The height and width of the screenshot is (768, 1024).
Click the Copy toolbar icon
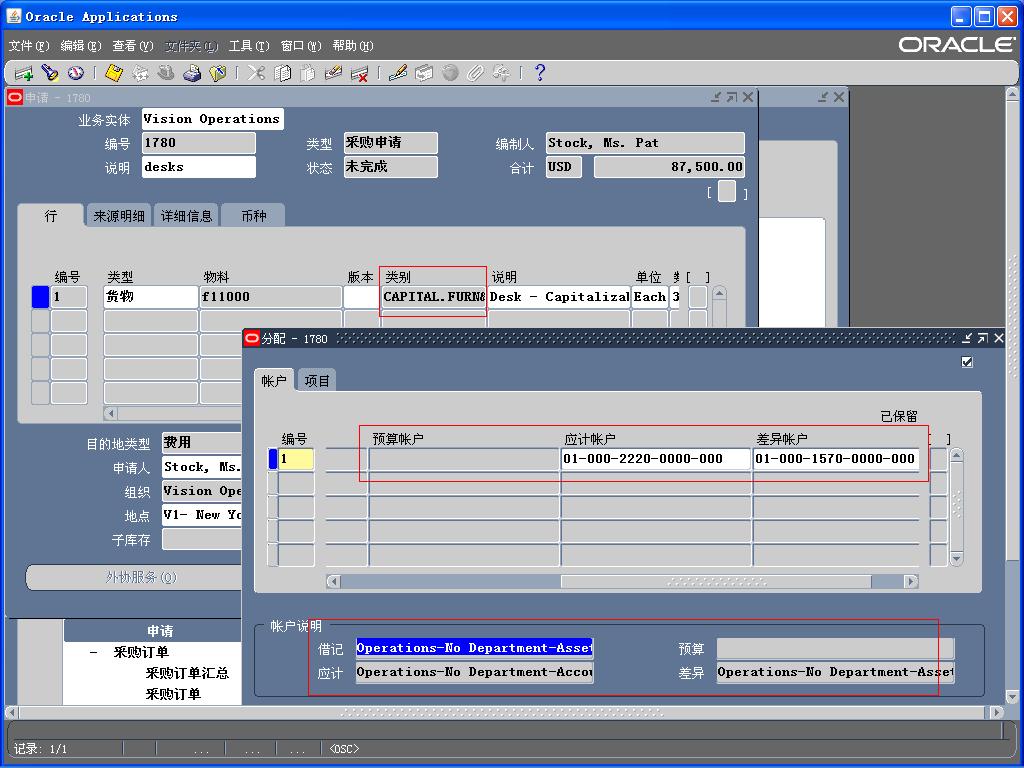(x=282, y=73)
